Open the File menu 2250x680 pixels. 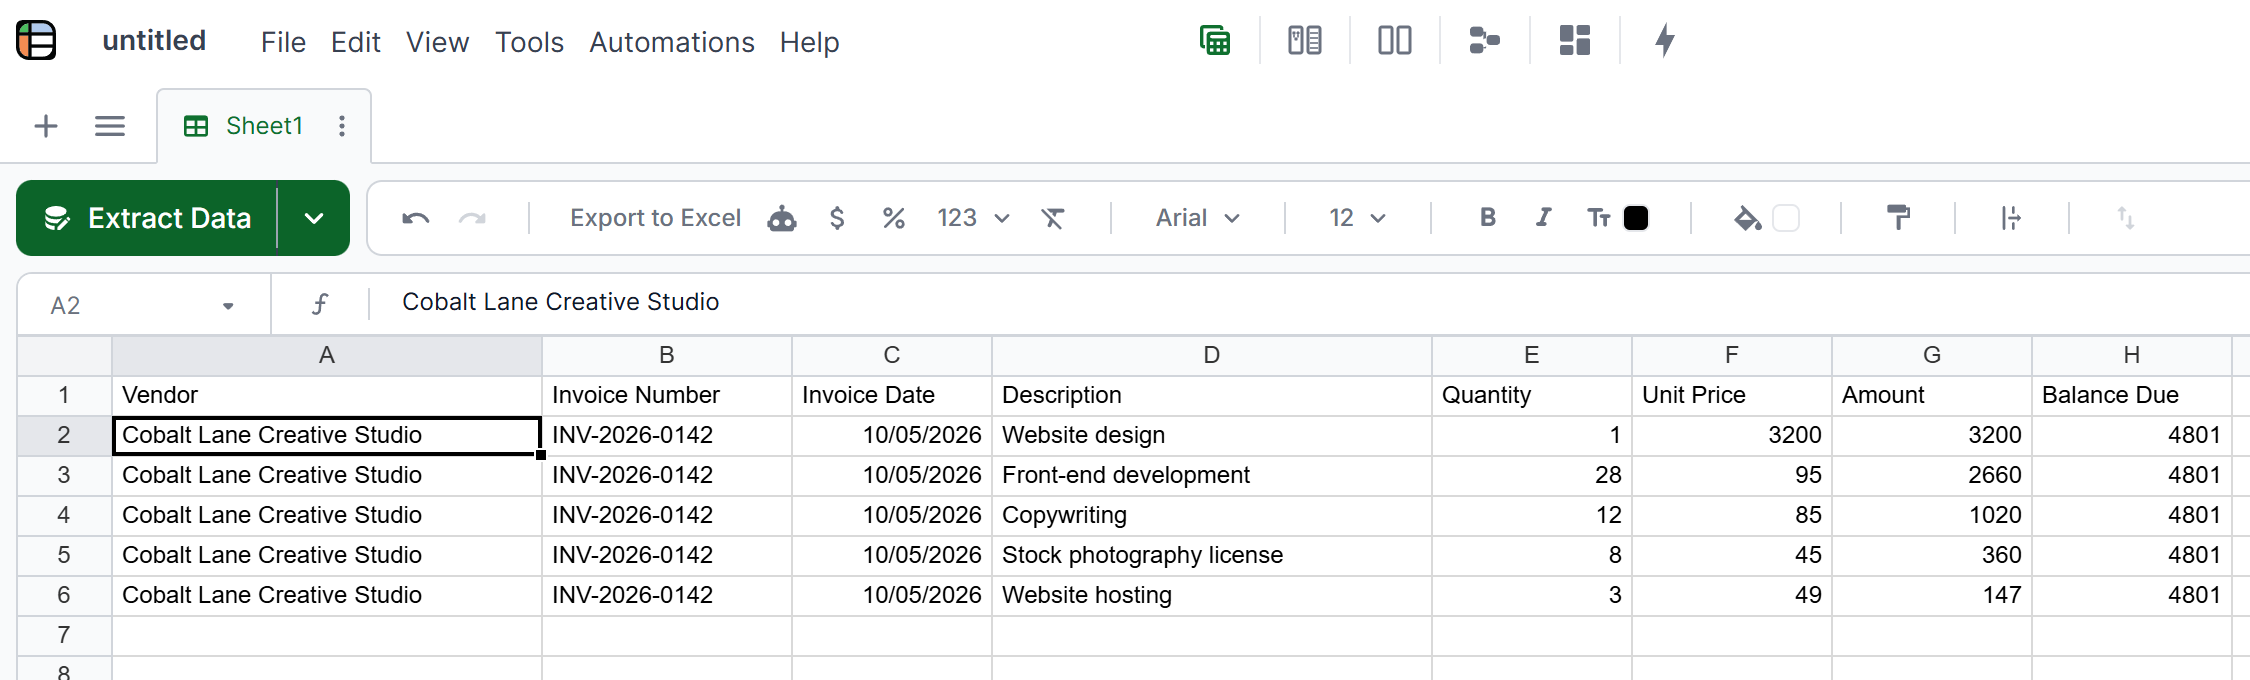tap(283, 42)
